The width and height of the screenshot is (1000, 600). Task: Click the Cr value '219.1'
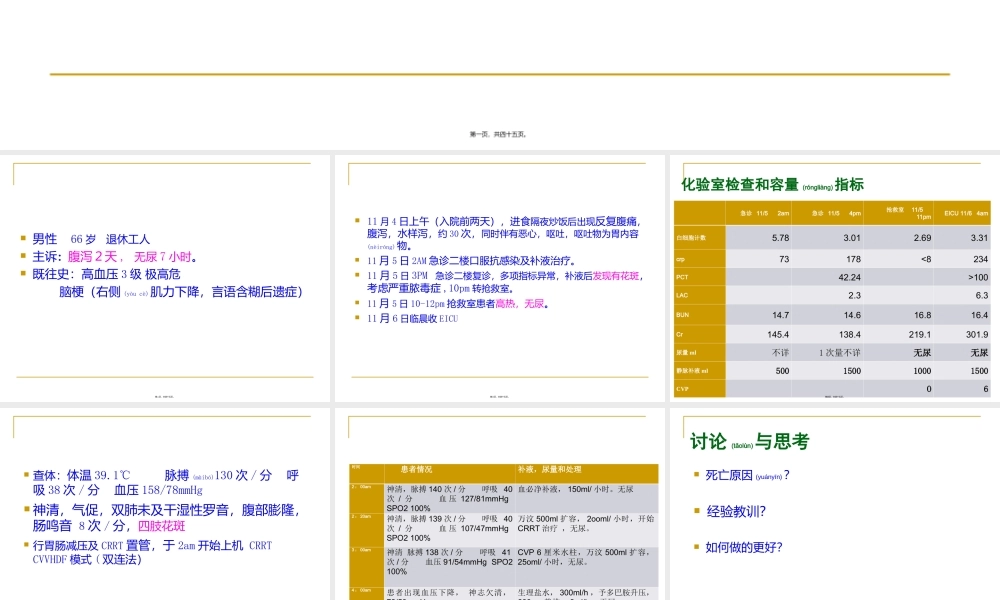(x=899, y=334)
